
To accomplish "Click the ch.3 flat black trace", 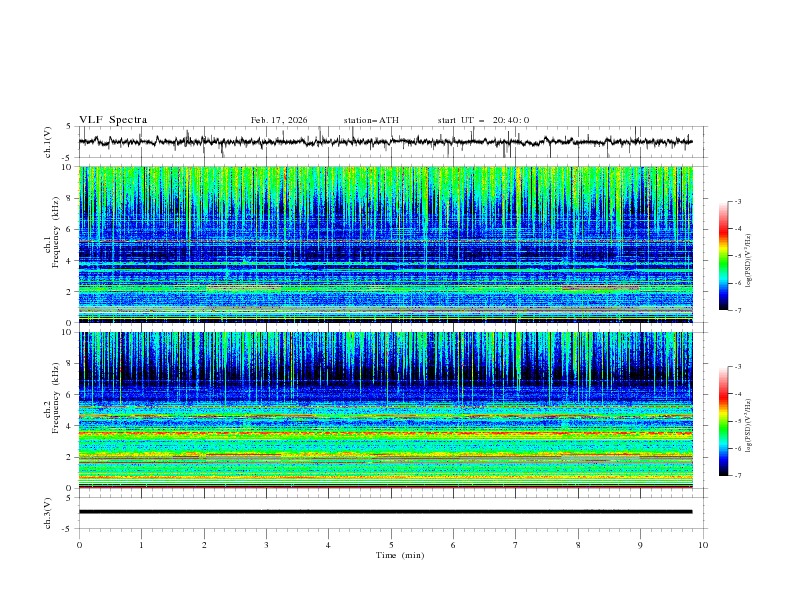I will 385,512.
